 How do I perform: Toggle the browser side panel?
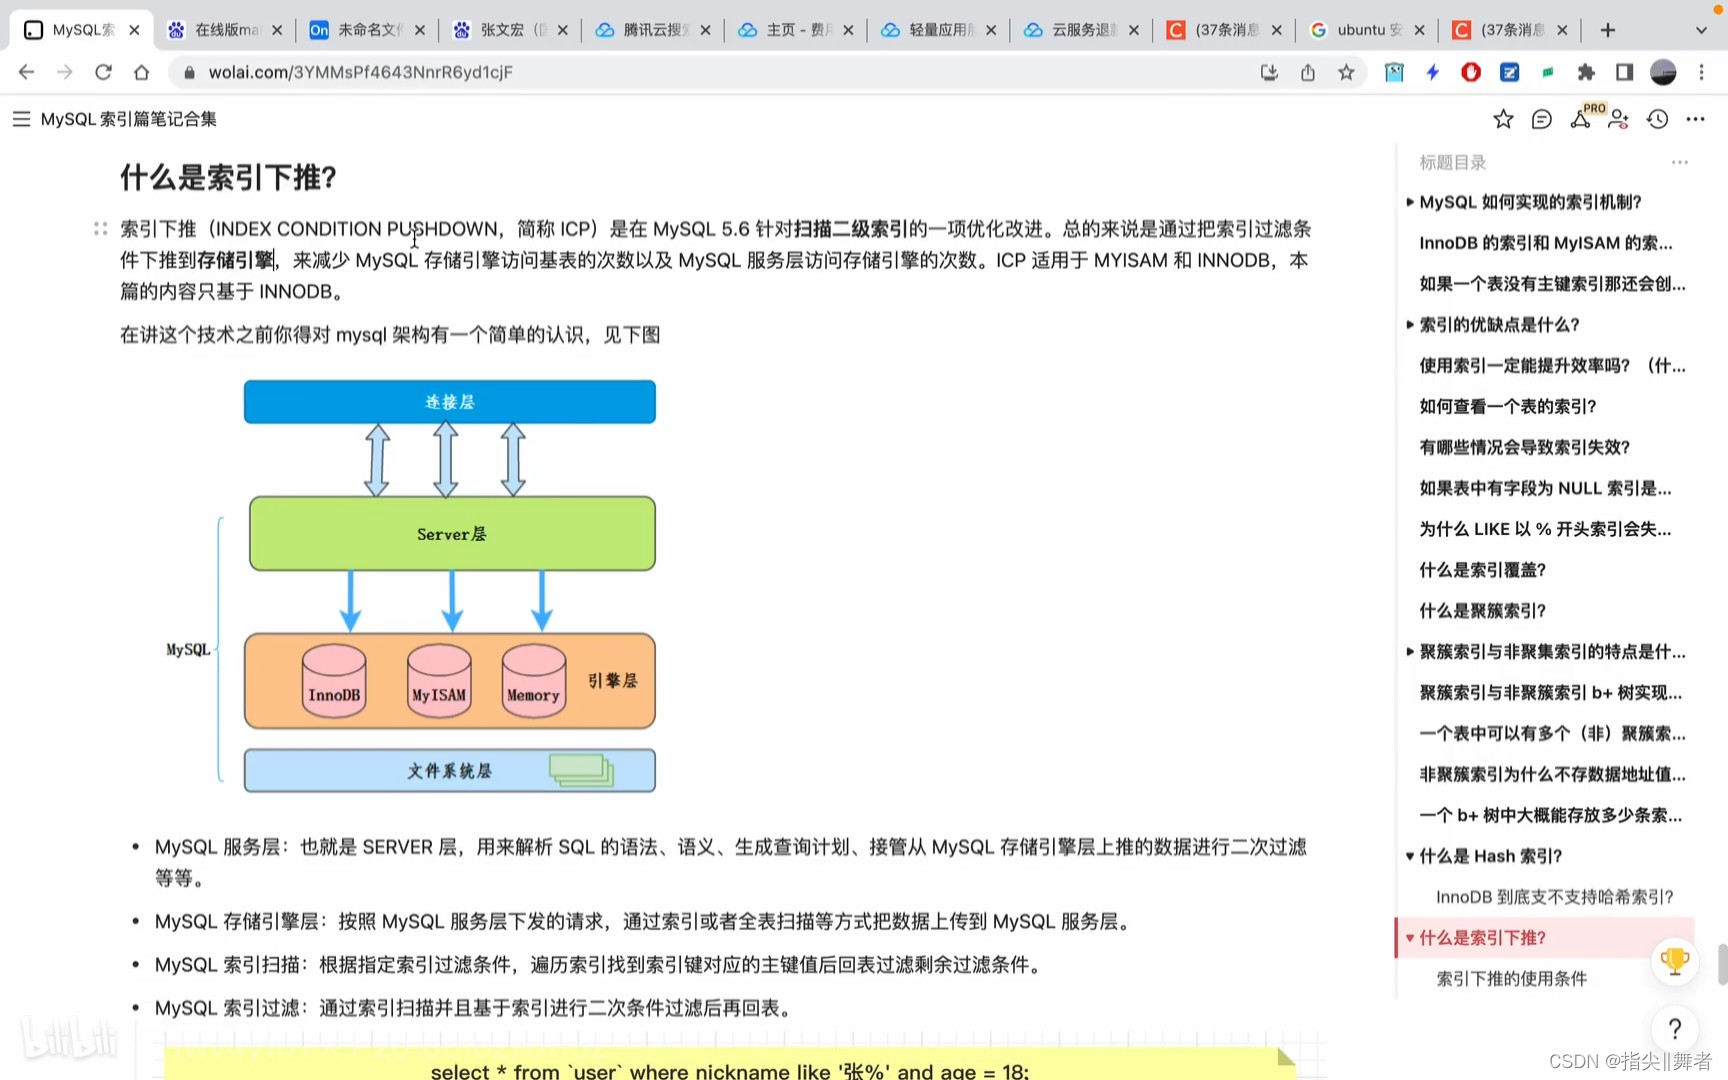coord(1624,72)
